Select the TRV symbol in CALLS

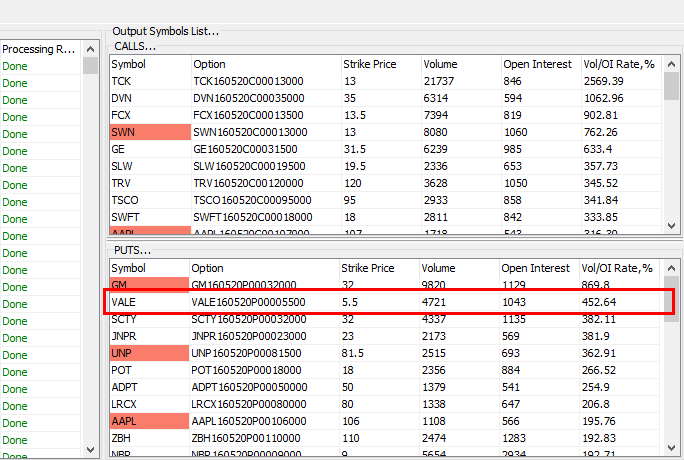121,183
